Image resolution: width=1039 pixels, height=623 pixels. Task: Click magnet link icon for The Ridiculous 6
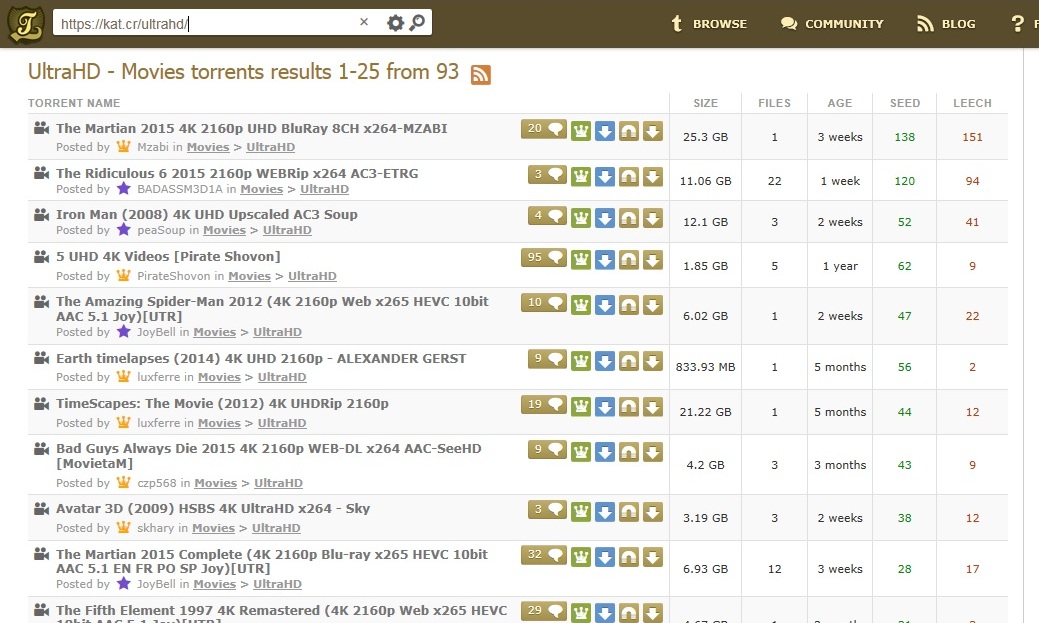[629, 177]
